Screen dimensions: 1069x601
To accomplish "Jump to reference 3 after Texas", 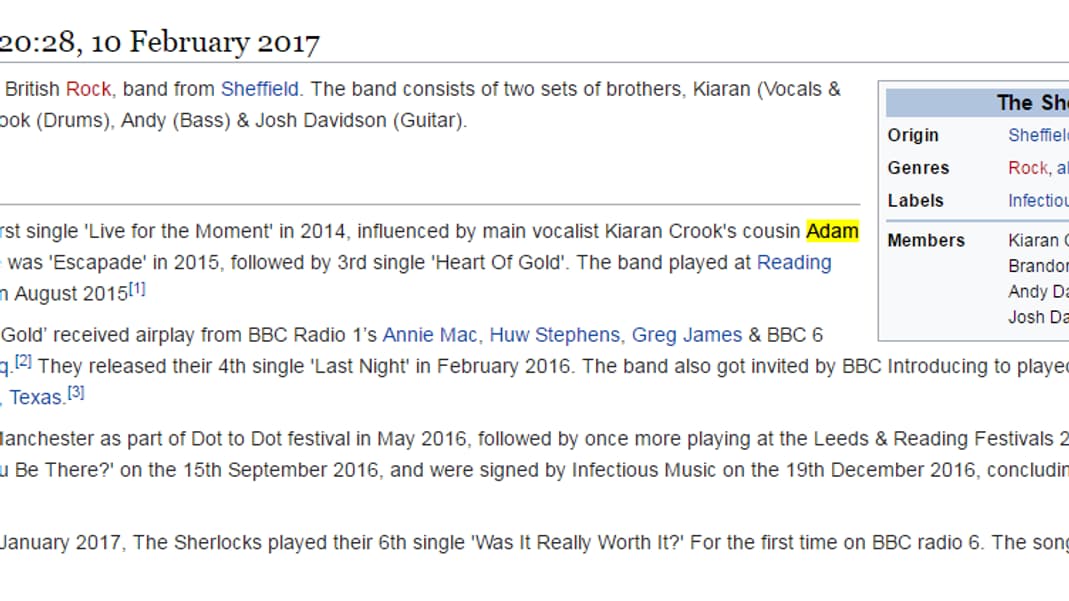I will 76,392.
